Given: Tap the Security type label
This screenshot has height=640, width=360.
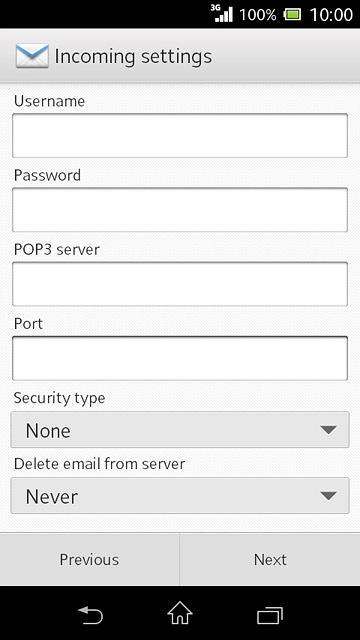Looking at the screenshot, I should (60, 398).
